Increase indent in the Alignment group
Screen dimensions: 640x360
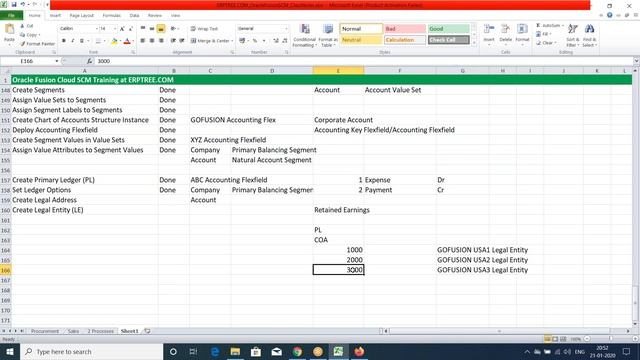coord(182,41)
